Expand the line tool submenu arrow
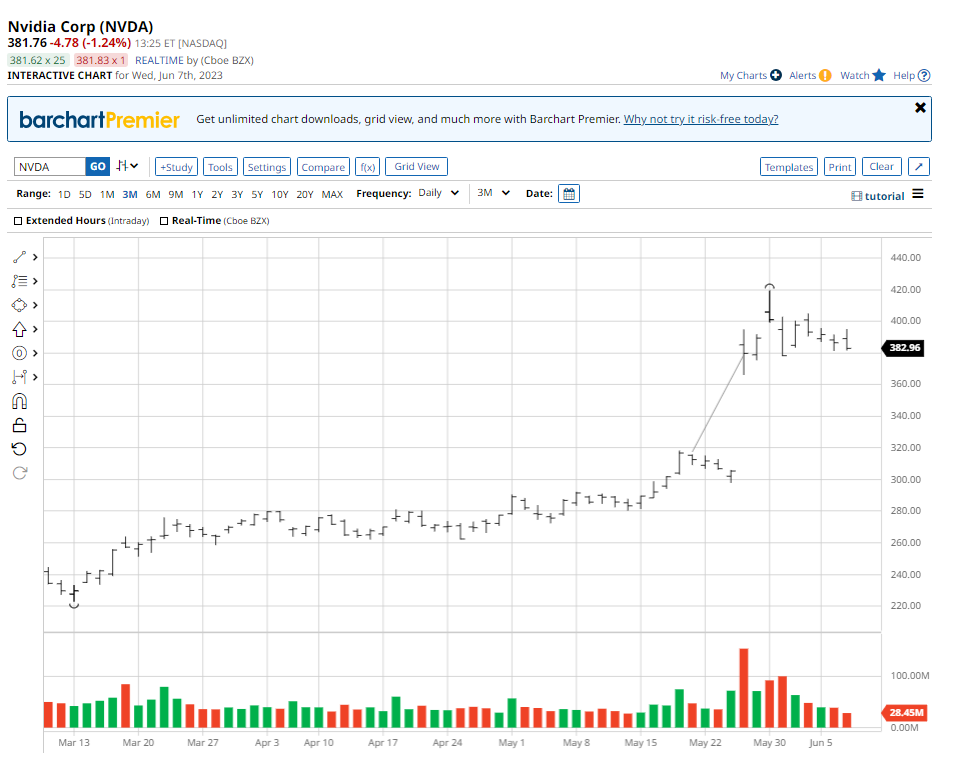The image size is (964, 772). pyautogui.click(x=35, y=257)
